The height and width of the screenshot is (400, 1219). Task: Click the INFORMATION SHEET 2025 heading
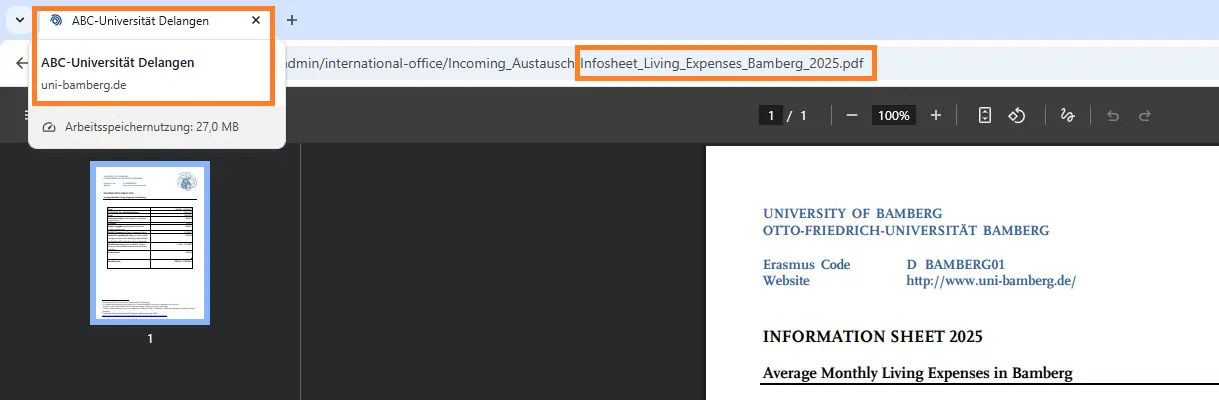(x=873, y=336)
